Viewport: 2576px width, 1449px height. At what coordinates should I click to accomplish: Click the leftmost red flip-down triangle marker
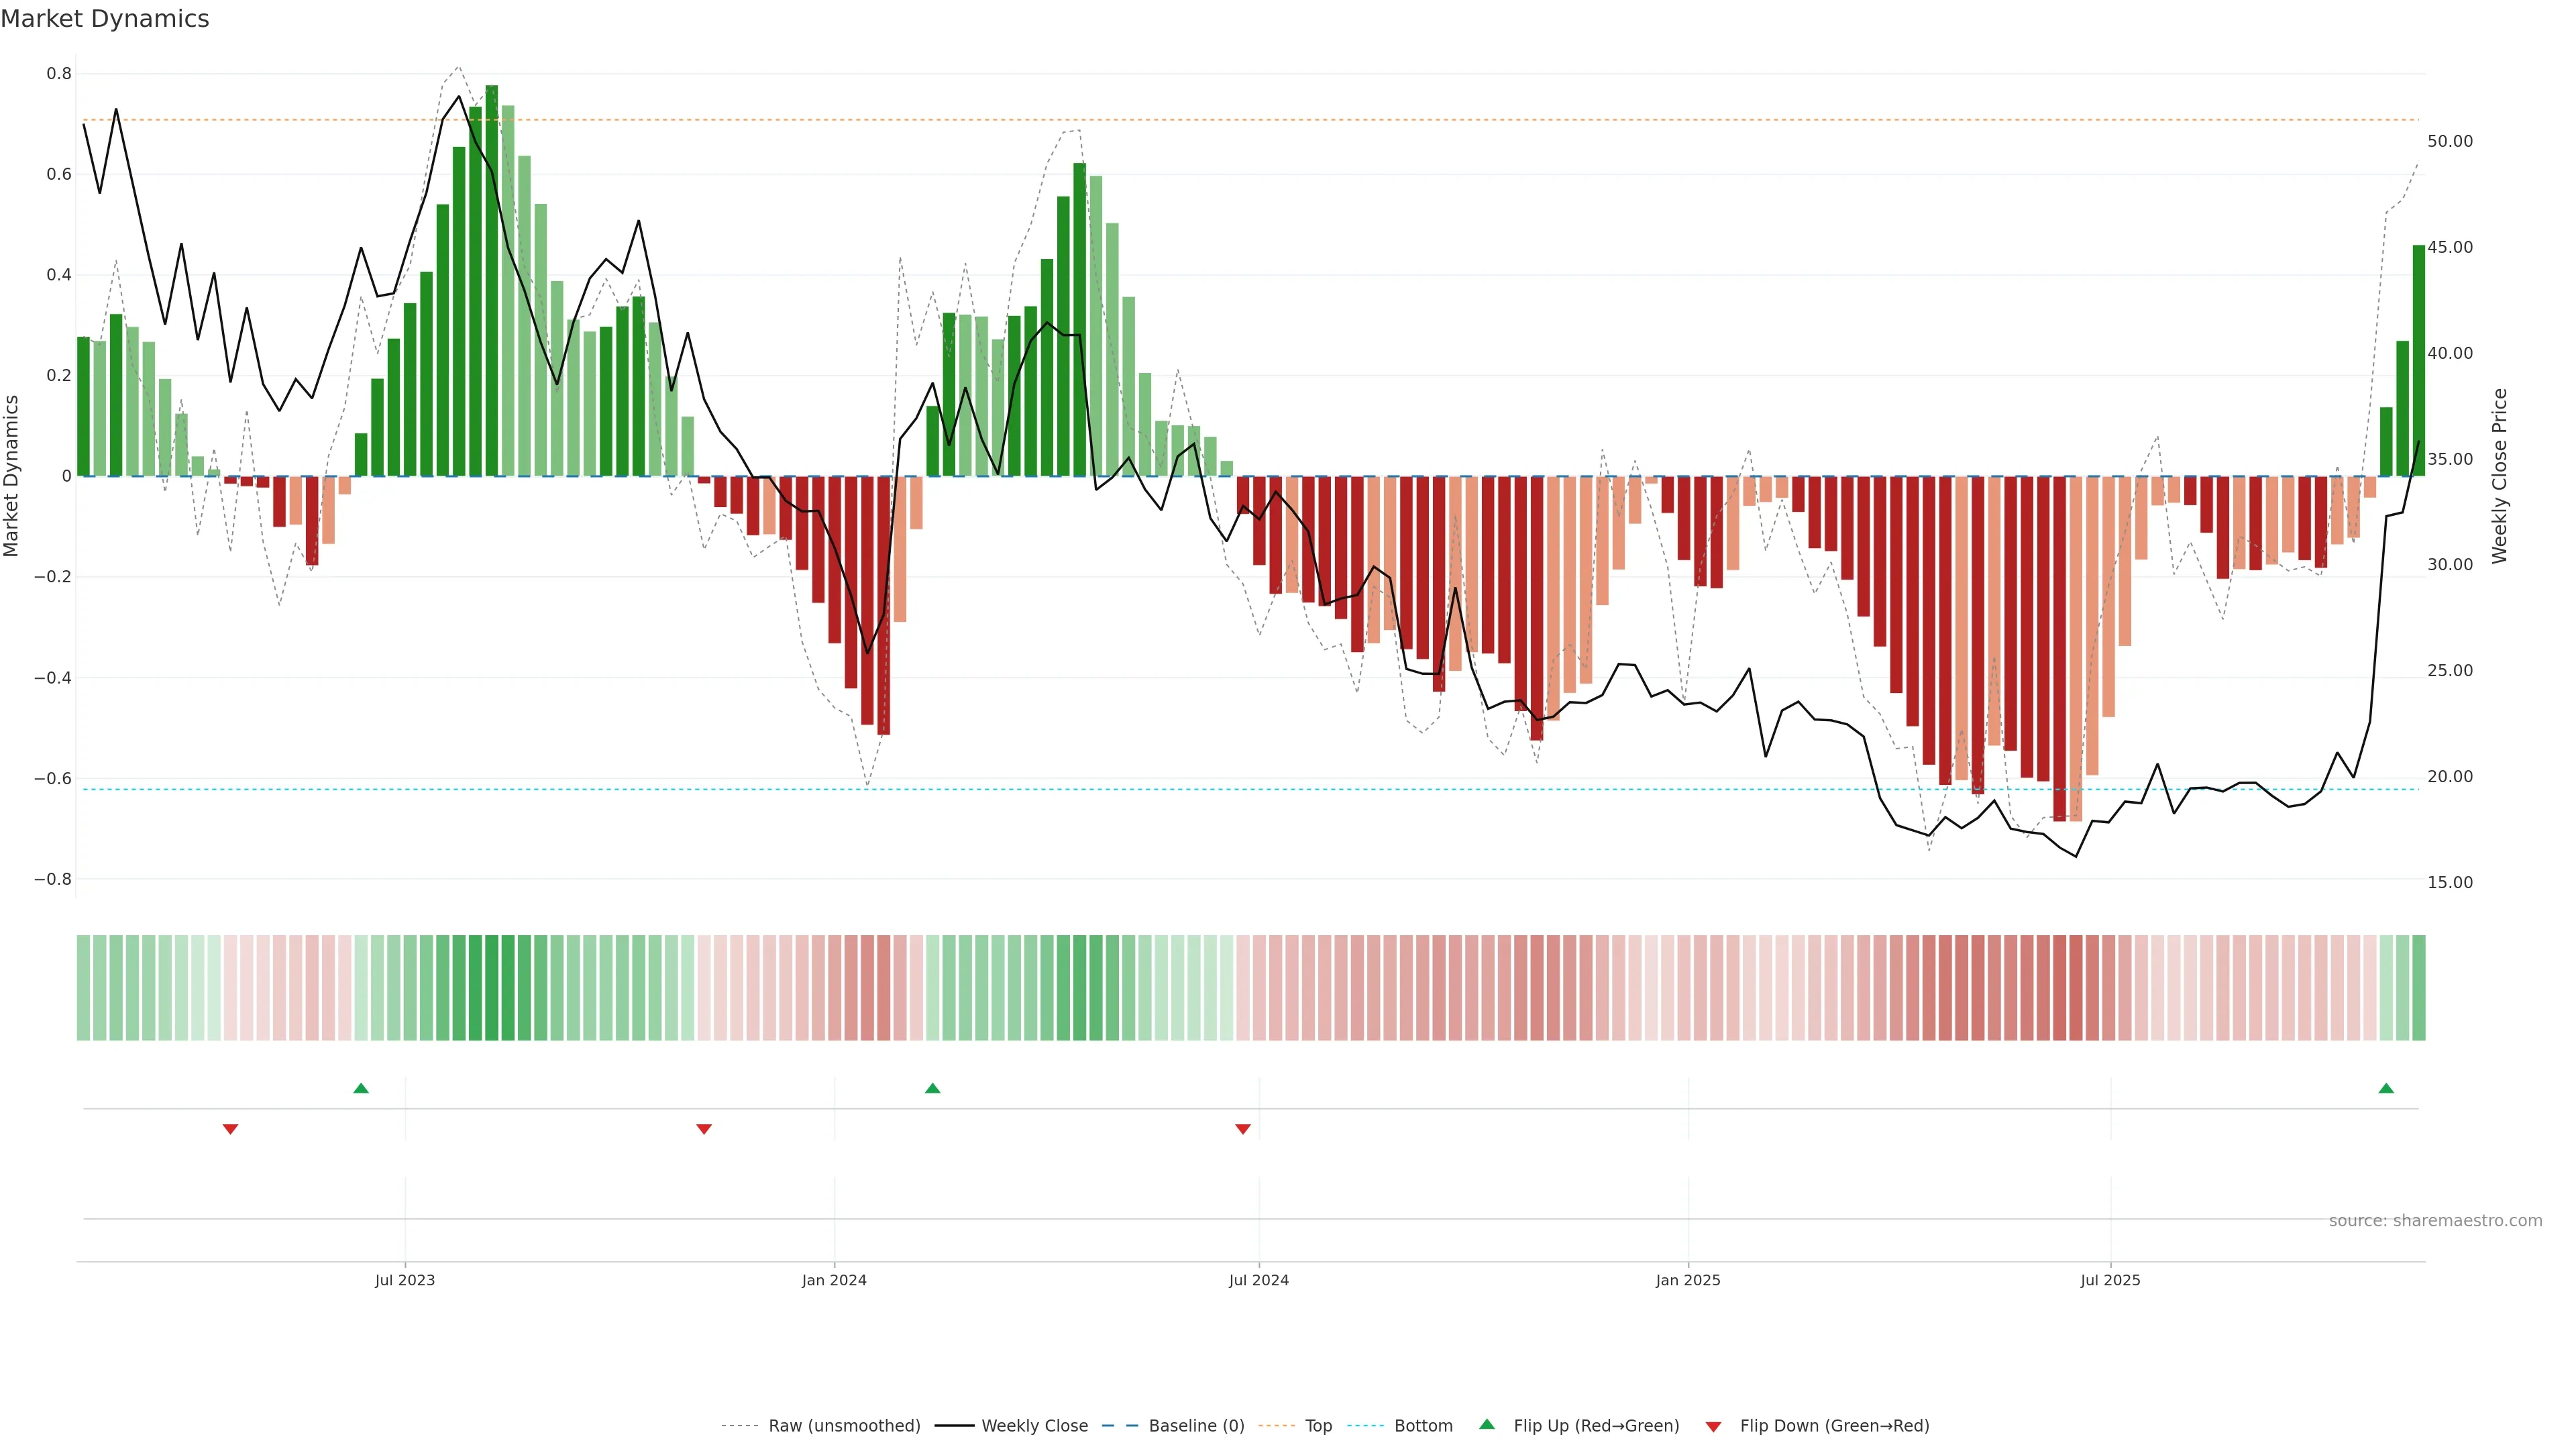click(230, 1129)
